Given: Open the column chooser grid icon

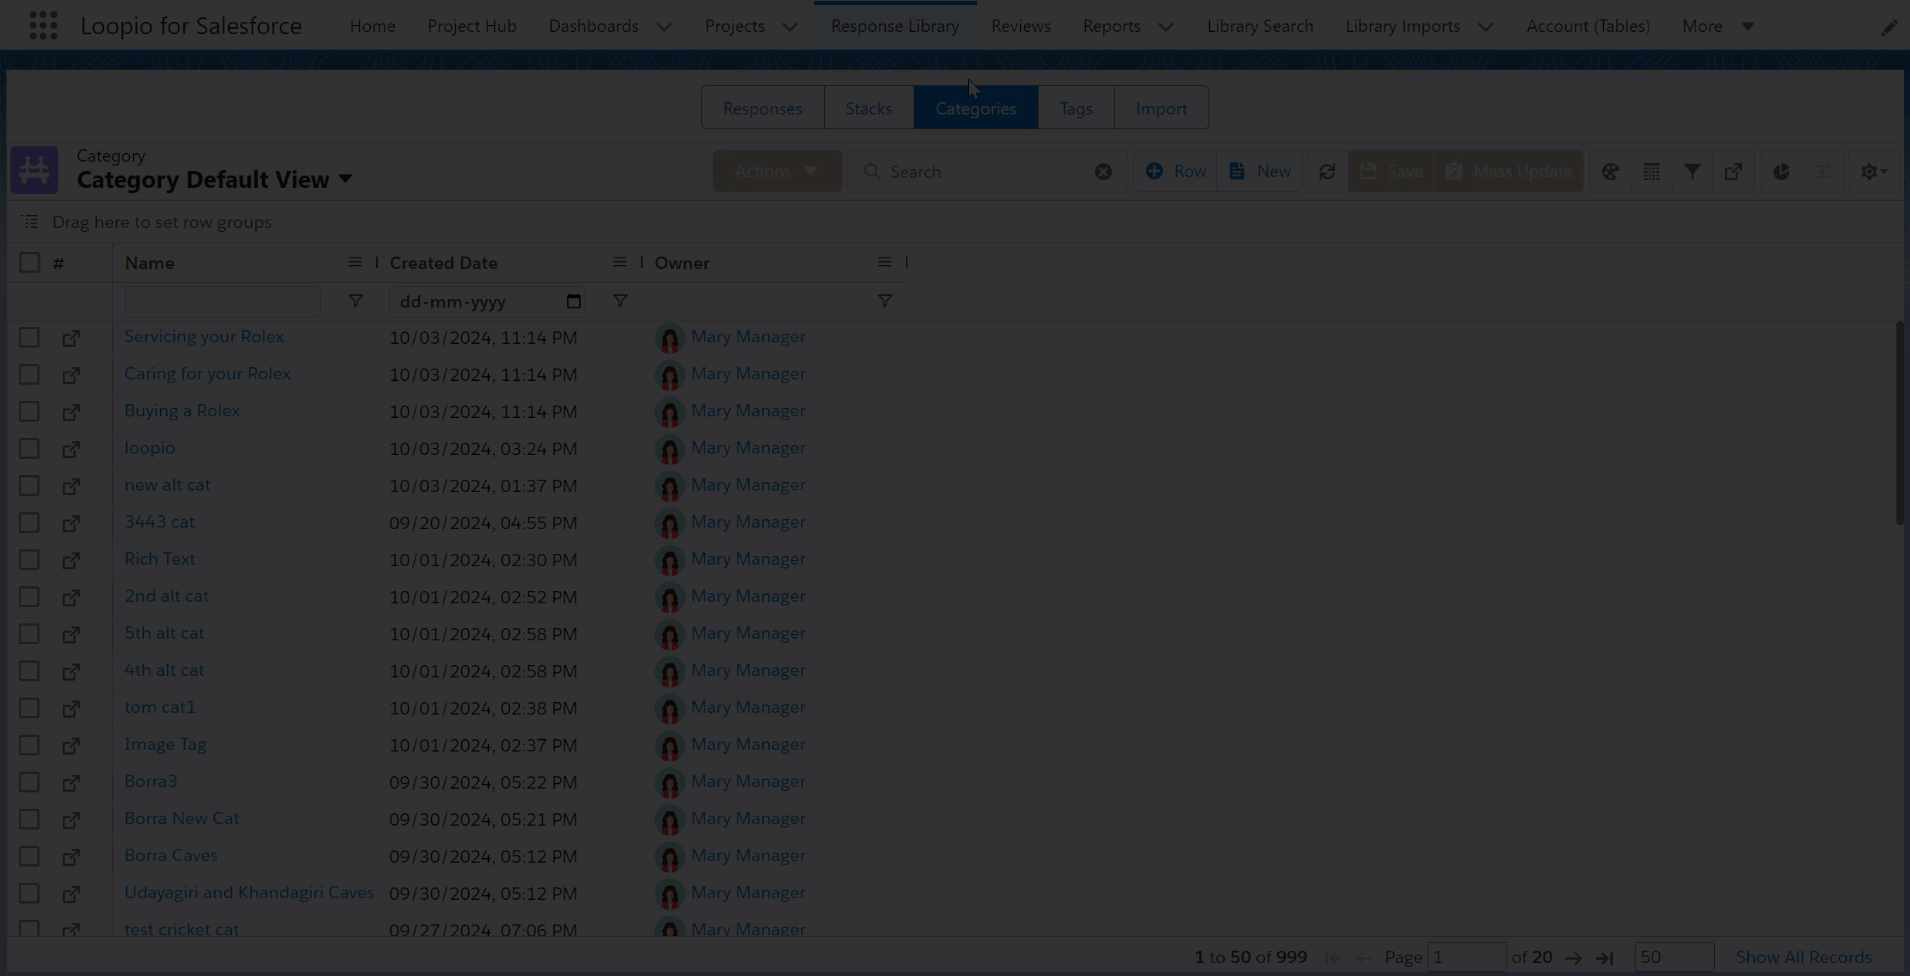Looking at the screenshot, I should pos(1651,171).
